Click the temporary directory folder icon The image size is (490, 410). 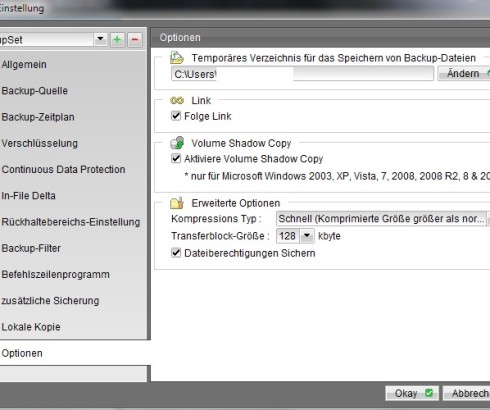(x=177, y=58)
